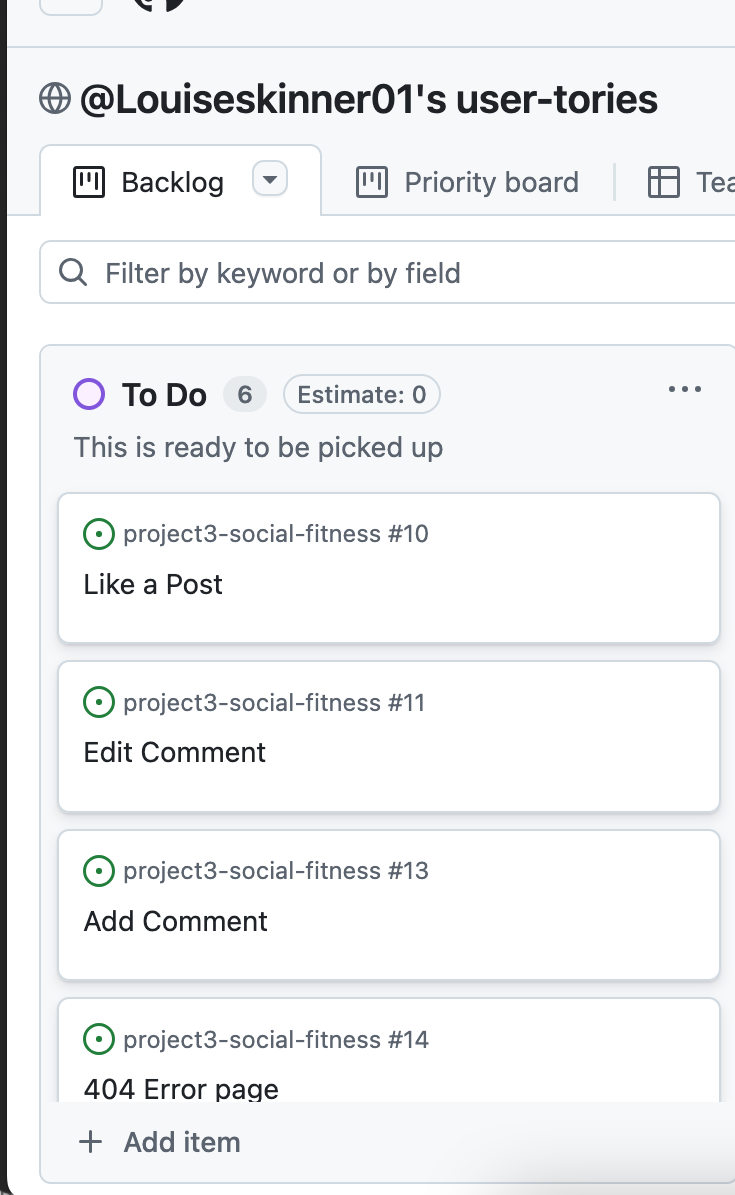Click the Backlog board view icon
This screenshot has height=1195, width=735.
90,181
